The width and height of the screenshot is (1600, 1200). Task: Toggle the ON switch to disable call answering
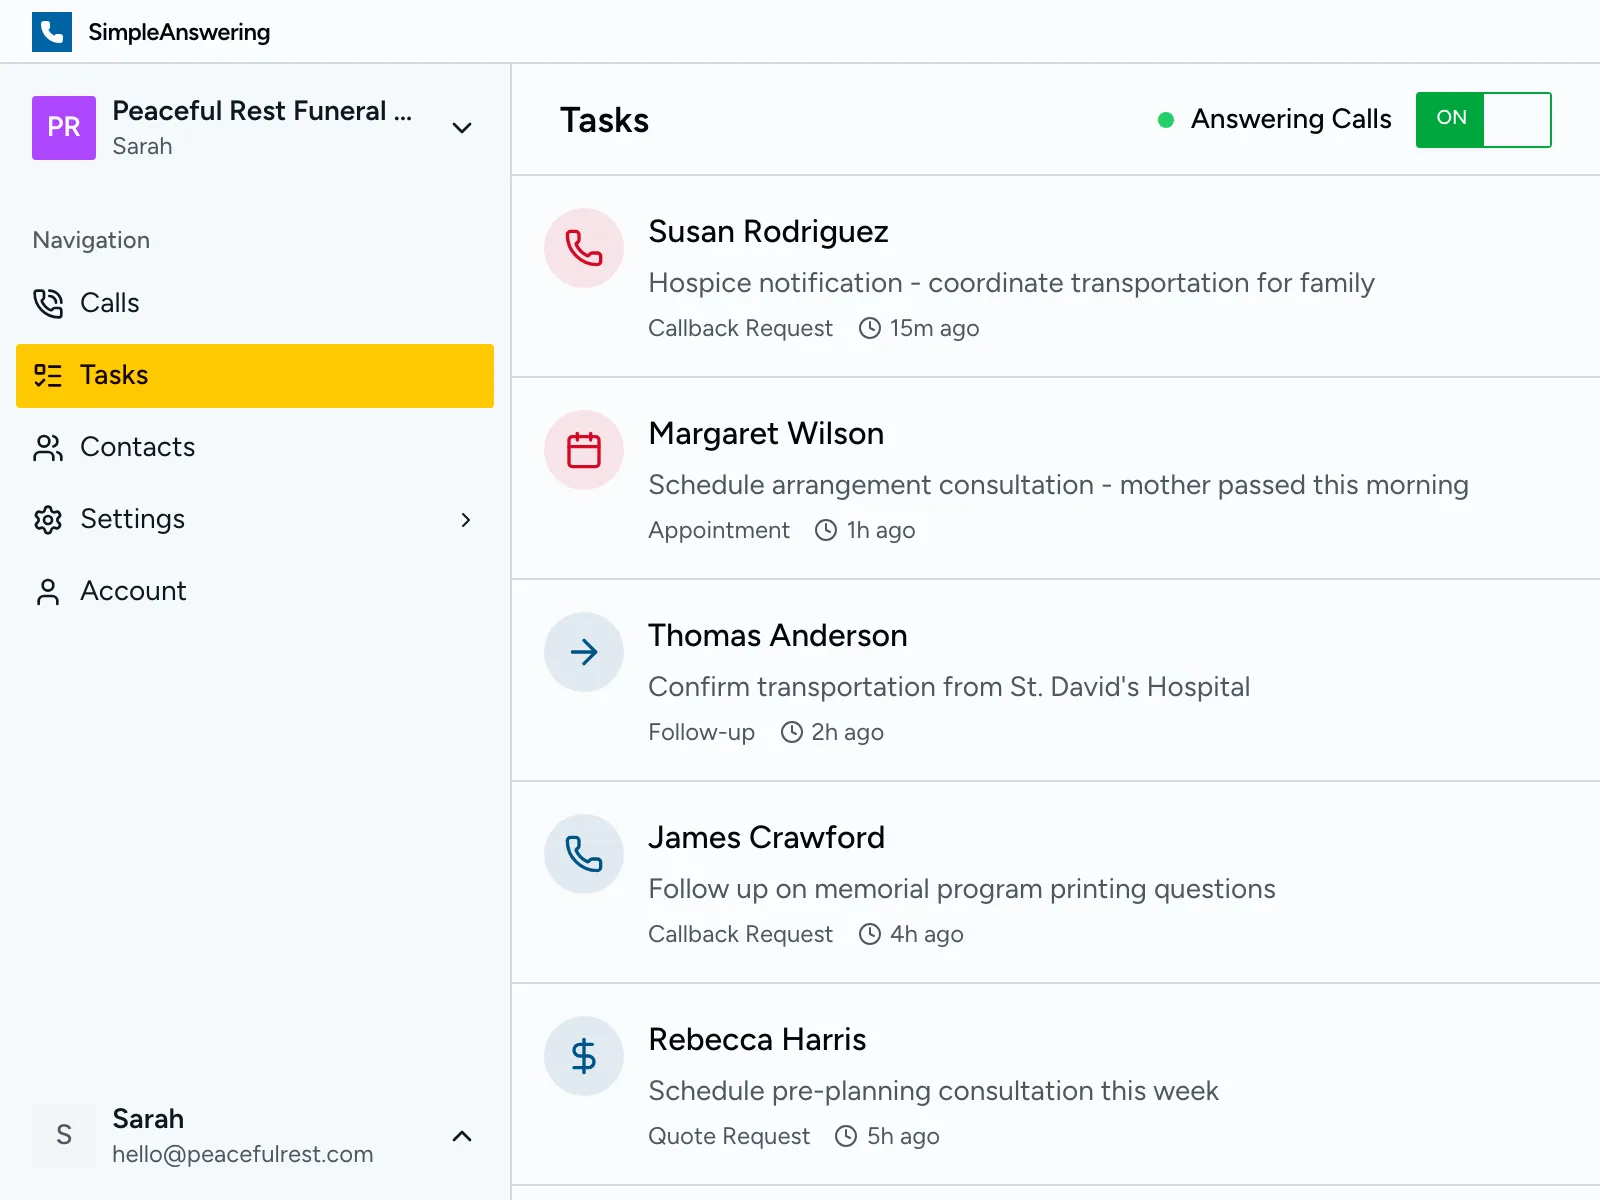[1483, 119]
